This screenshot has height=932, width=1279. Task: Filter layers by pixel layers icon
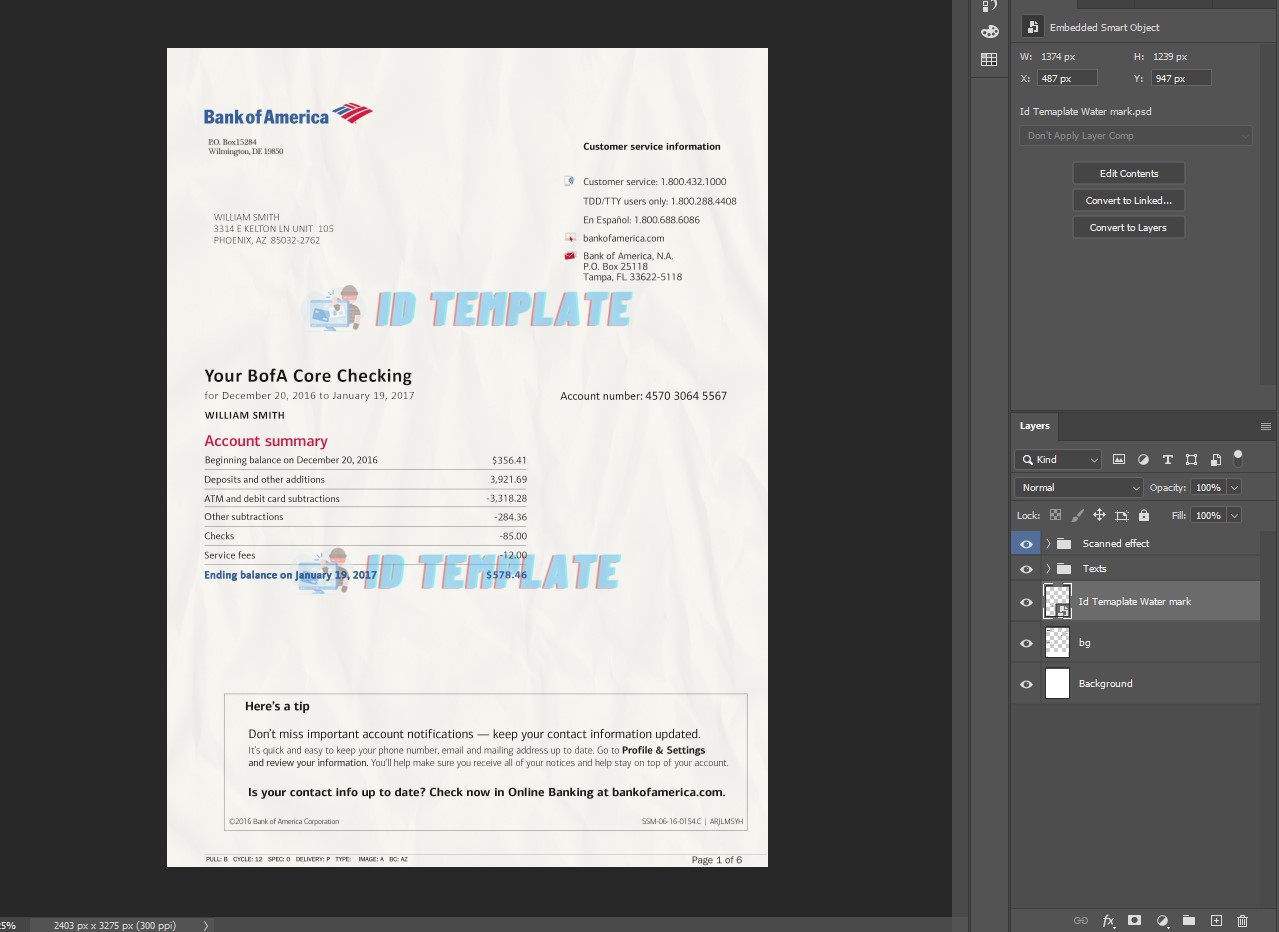pyautogui.click(x=1119, y=460)
